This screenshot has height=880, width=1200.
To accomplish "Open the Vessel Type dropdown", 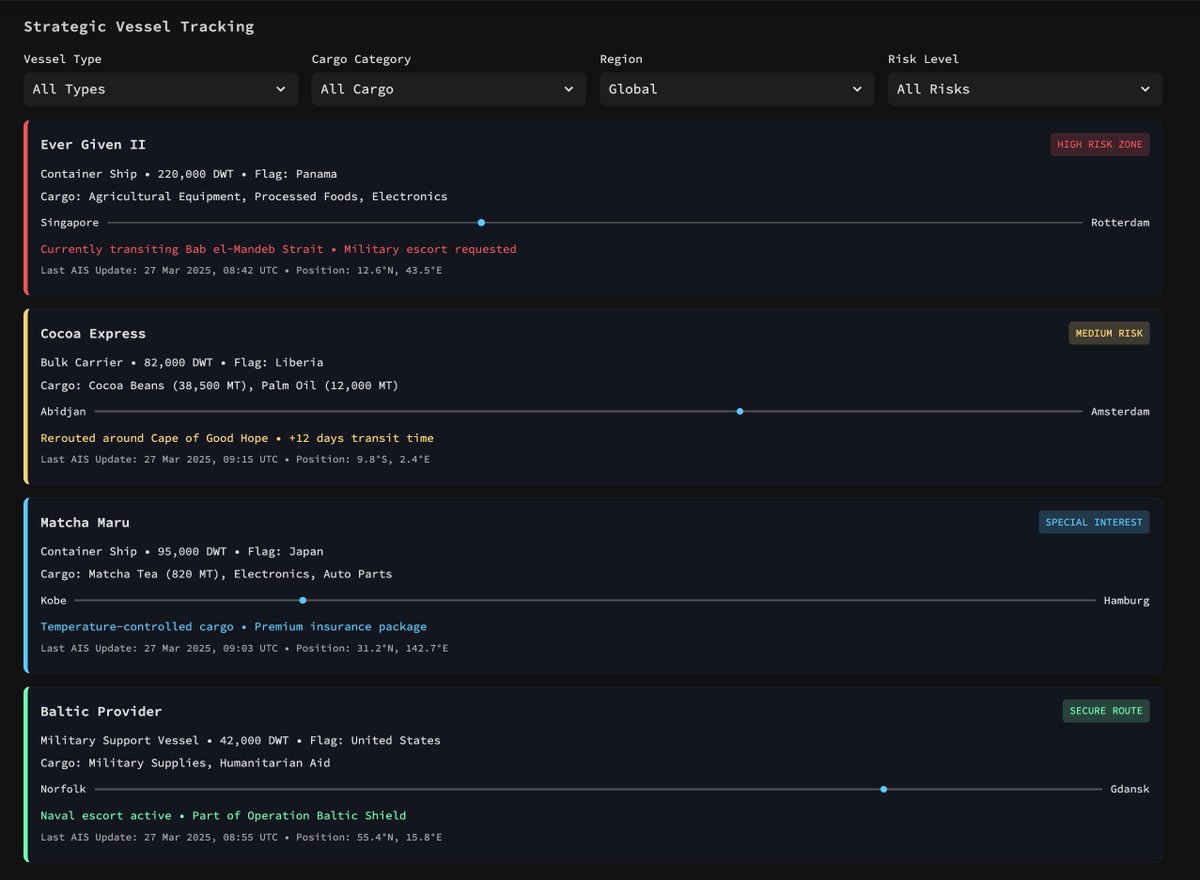I will 161,89.
